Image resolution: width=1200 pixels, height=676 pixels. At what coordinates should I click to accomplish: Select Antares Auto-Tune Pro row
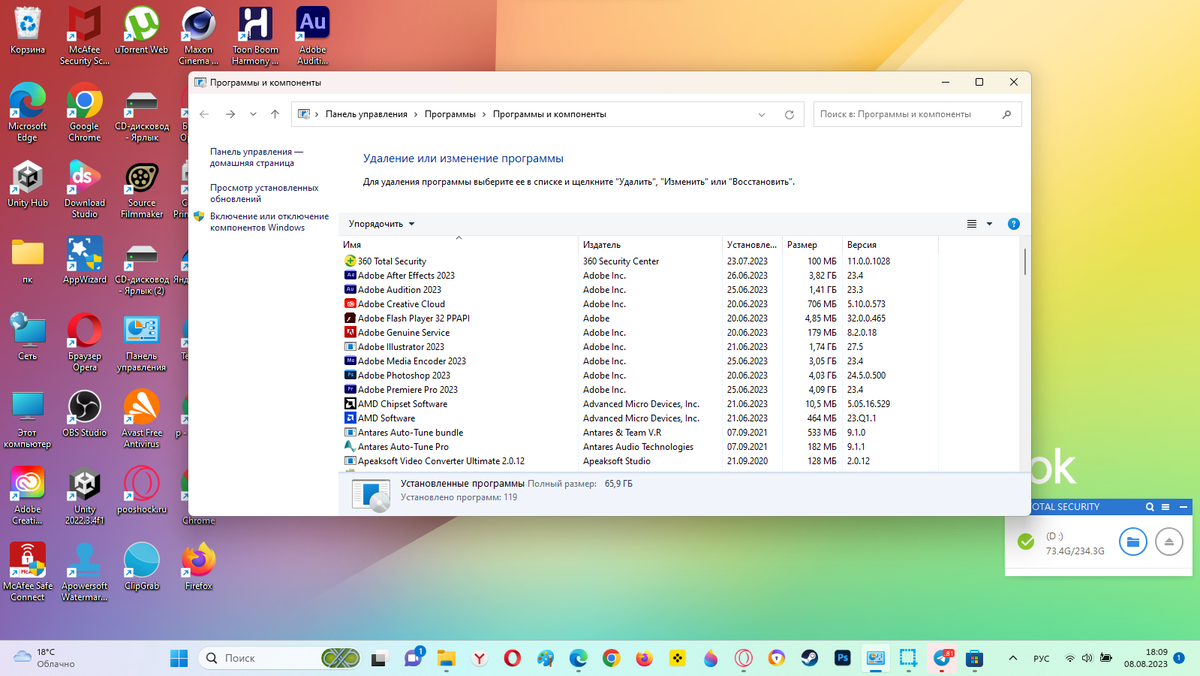(640, 447)
